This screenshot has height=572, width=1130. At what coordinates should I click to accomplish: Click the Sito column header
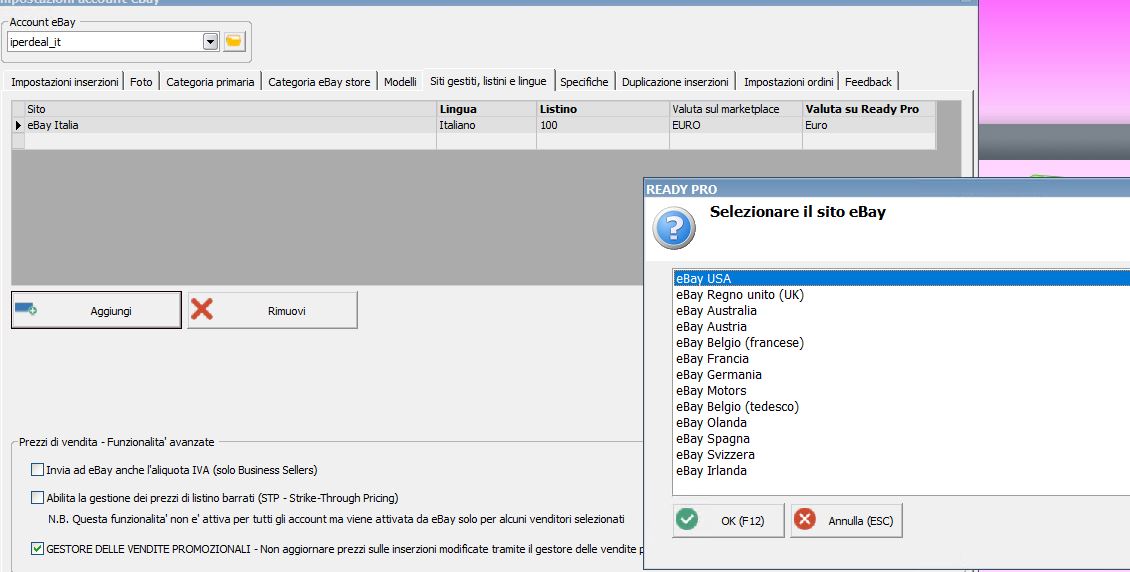[x=230, y=109]
